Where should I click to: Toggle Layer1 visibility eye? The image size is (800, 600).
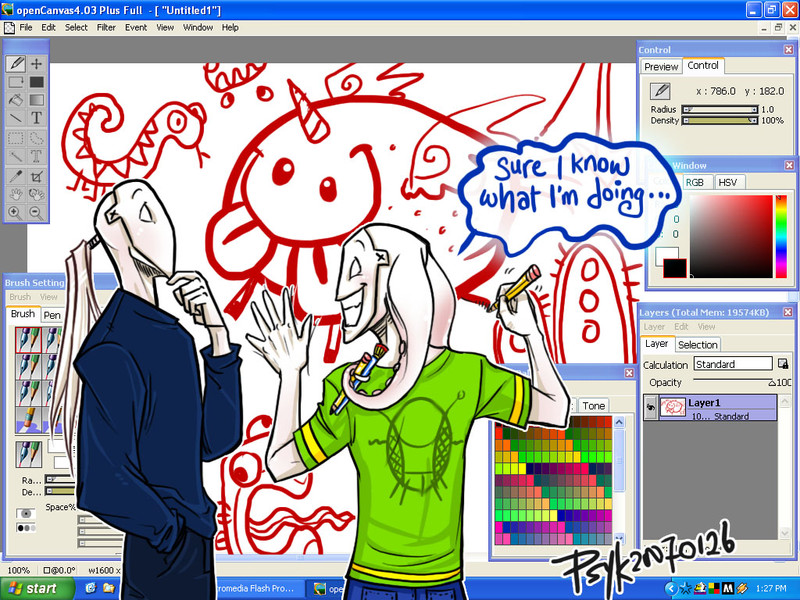[651, 407]
